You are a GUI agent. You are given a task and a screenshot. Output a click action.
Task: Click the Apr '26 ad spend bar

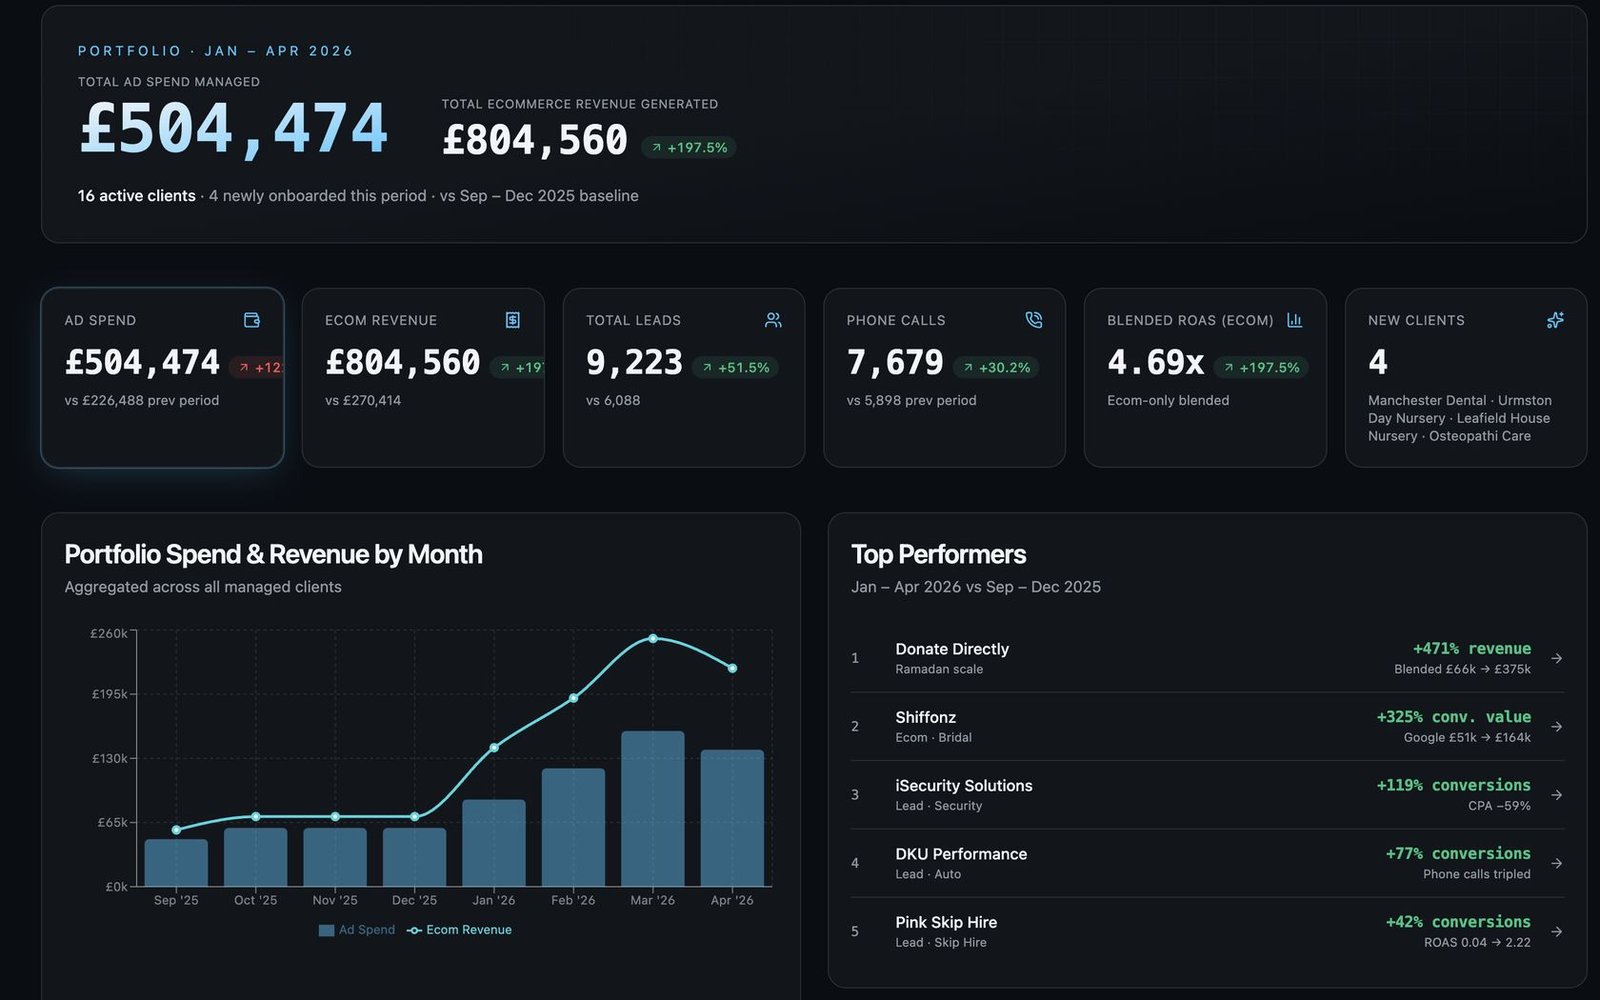[732, 818]
